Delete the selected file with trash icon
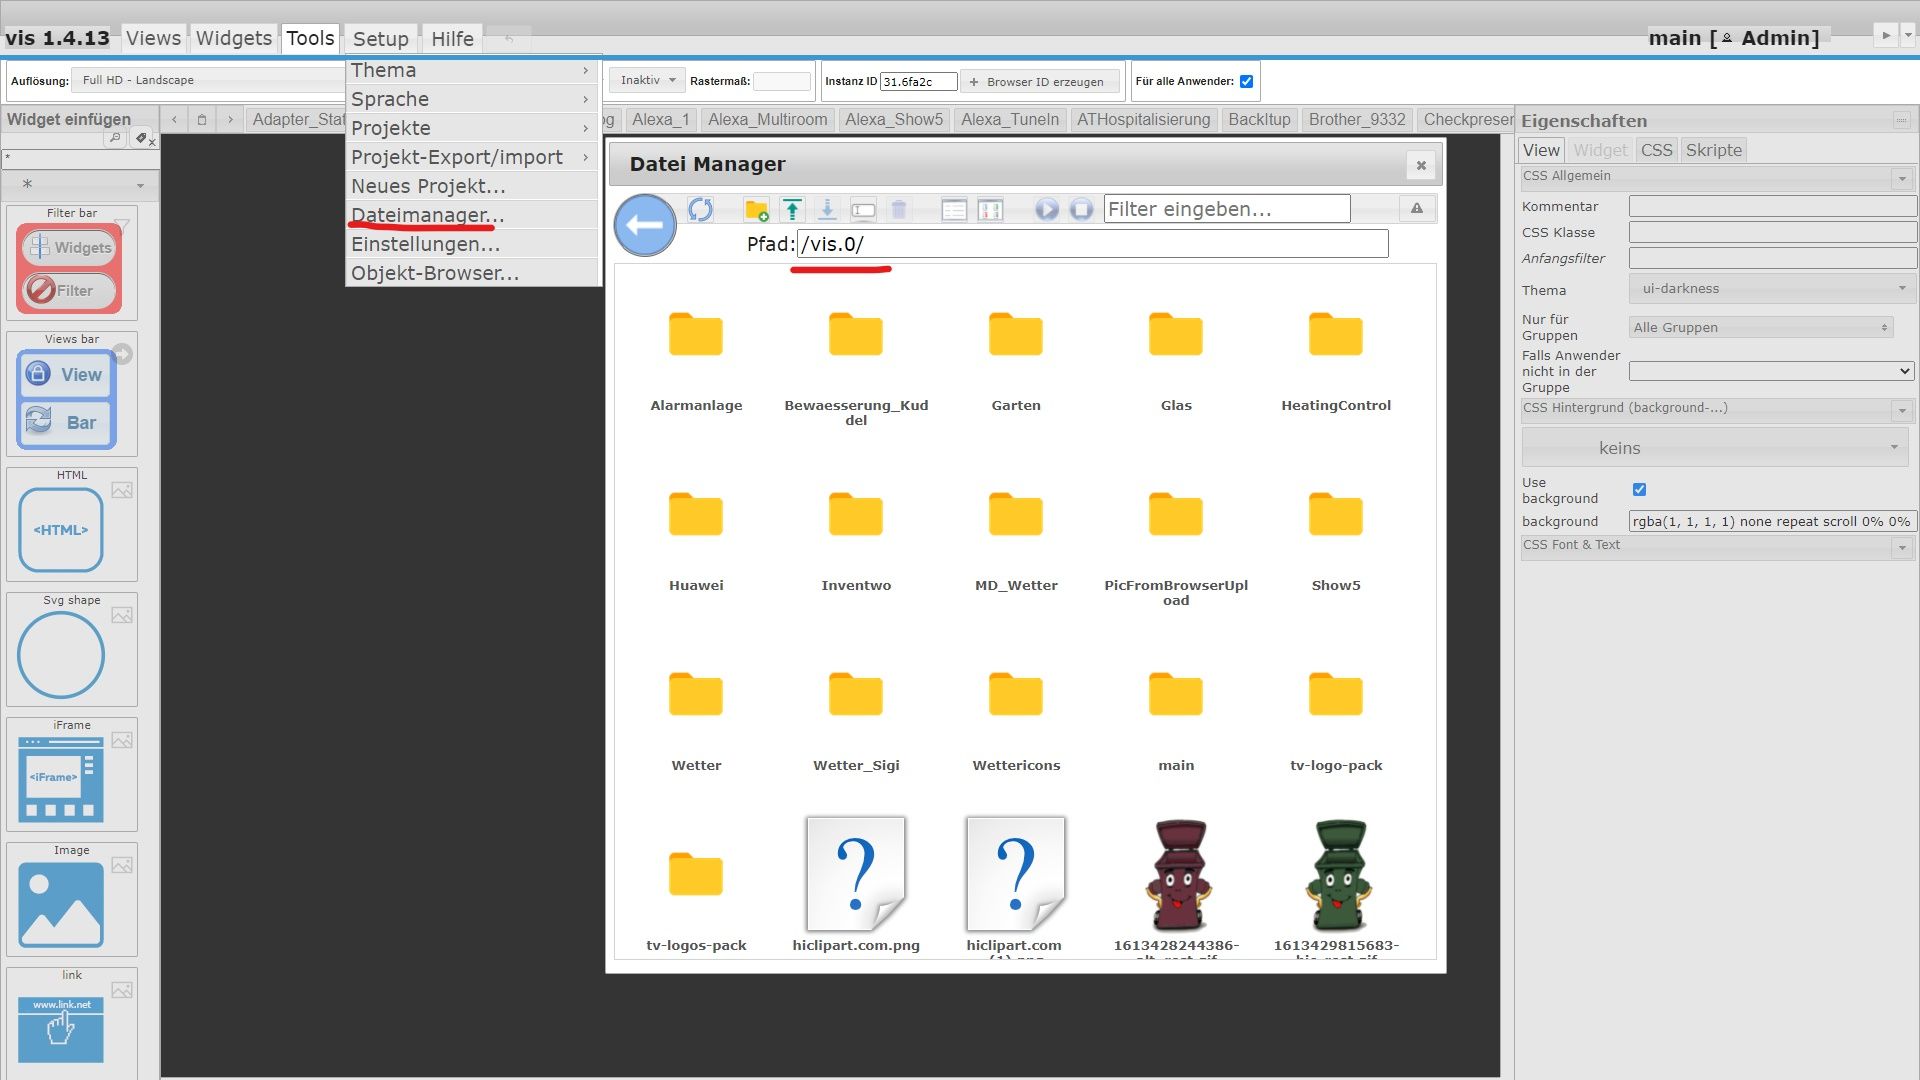Image resolution: width=1920 pixels, height=1080 pixels. [x=898, y=209]
